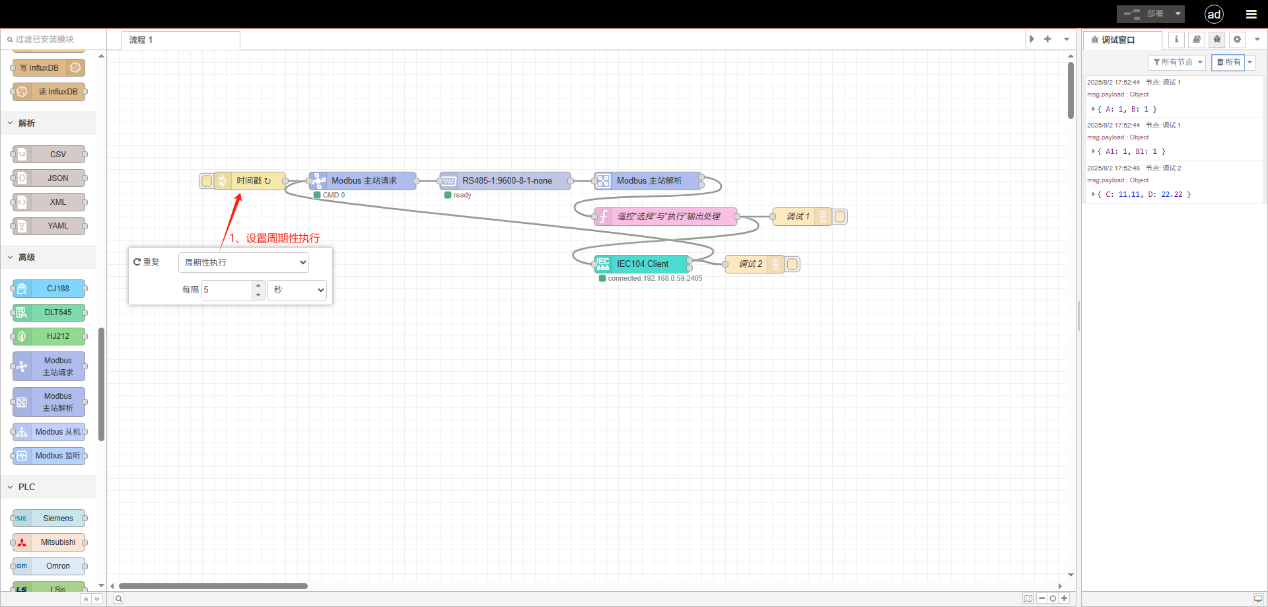
Task: Toggle the 调试 2 debug node output
Action: [792, 265]
